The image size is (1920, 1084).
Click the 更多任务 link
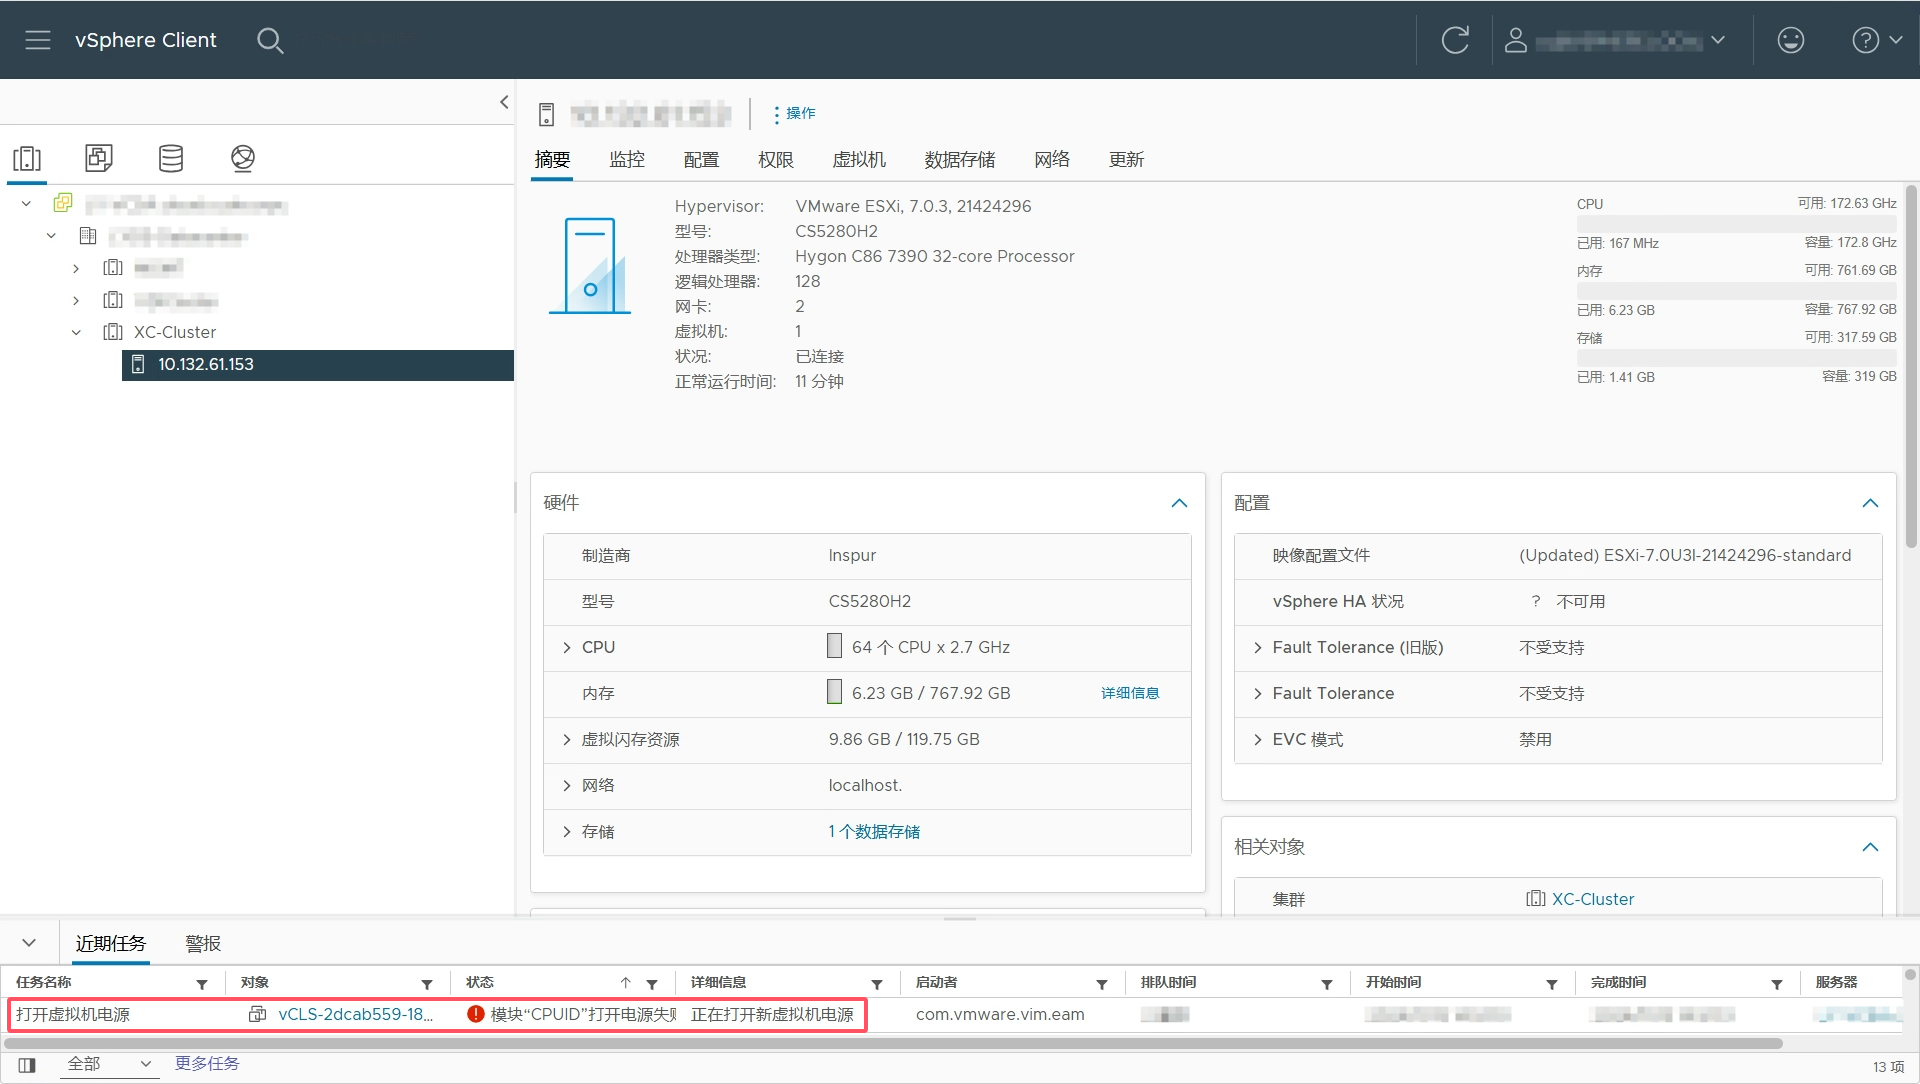(207, 1063)
